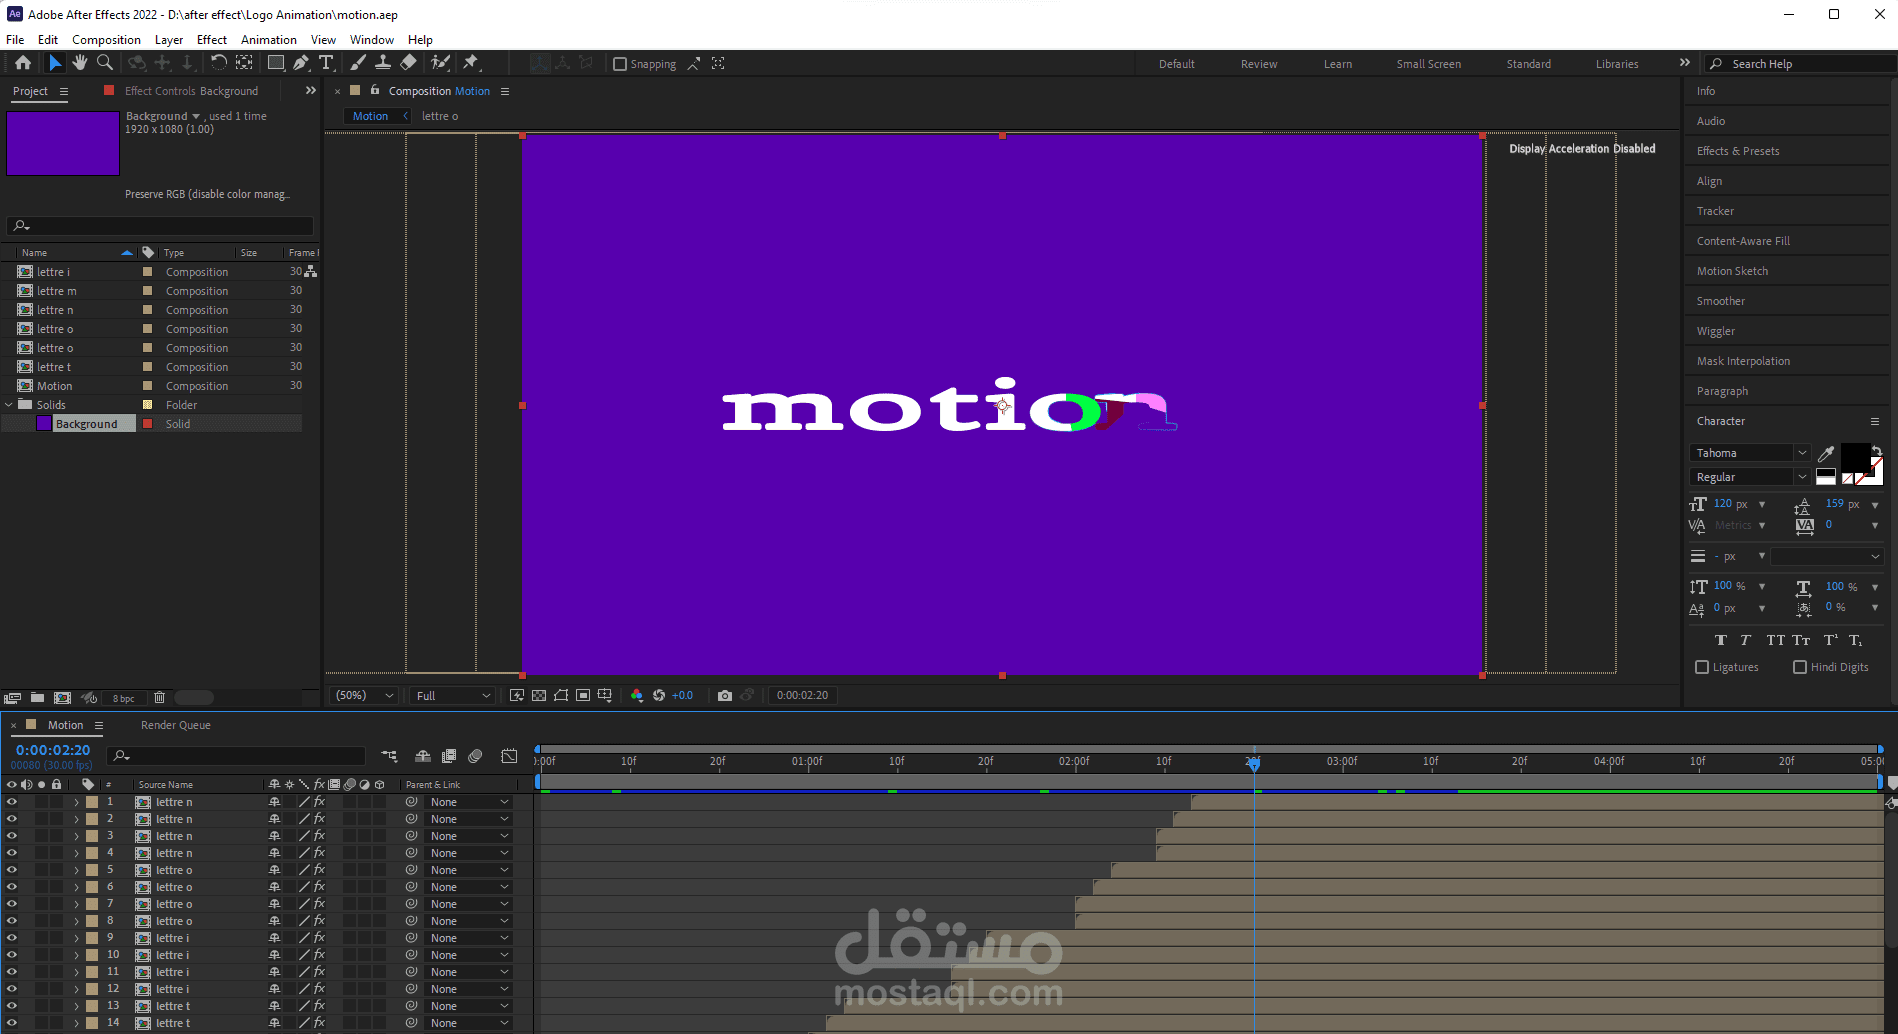Select the Puppet Pin tool

click(x=471, y=63)
